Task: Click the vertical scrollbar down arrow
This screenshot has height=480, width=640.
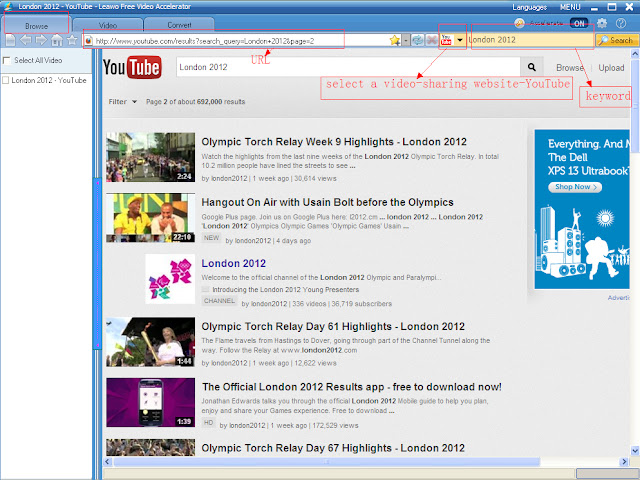Action: [x=635, y=451]
